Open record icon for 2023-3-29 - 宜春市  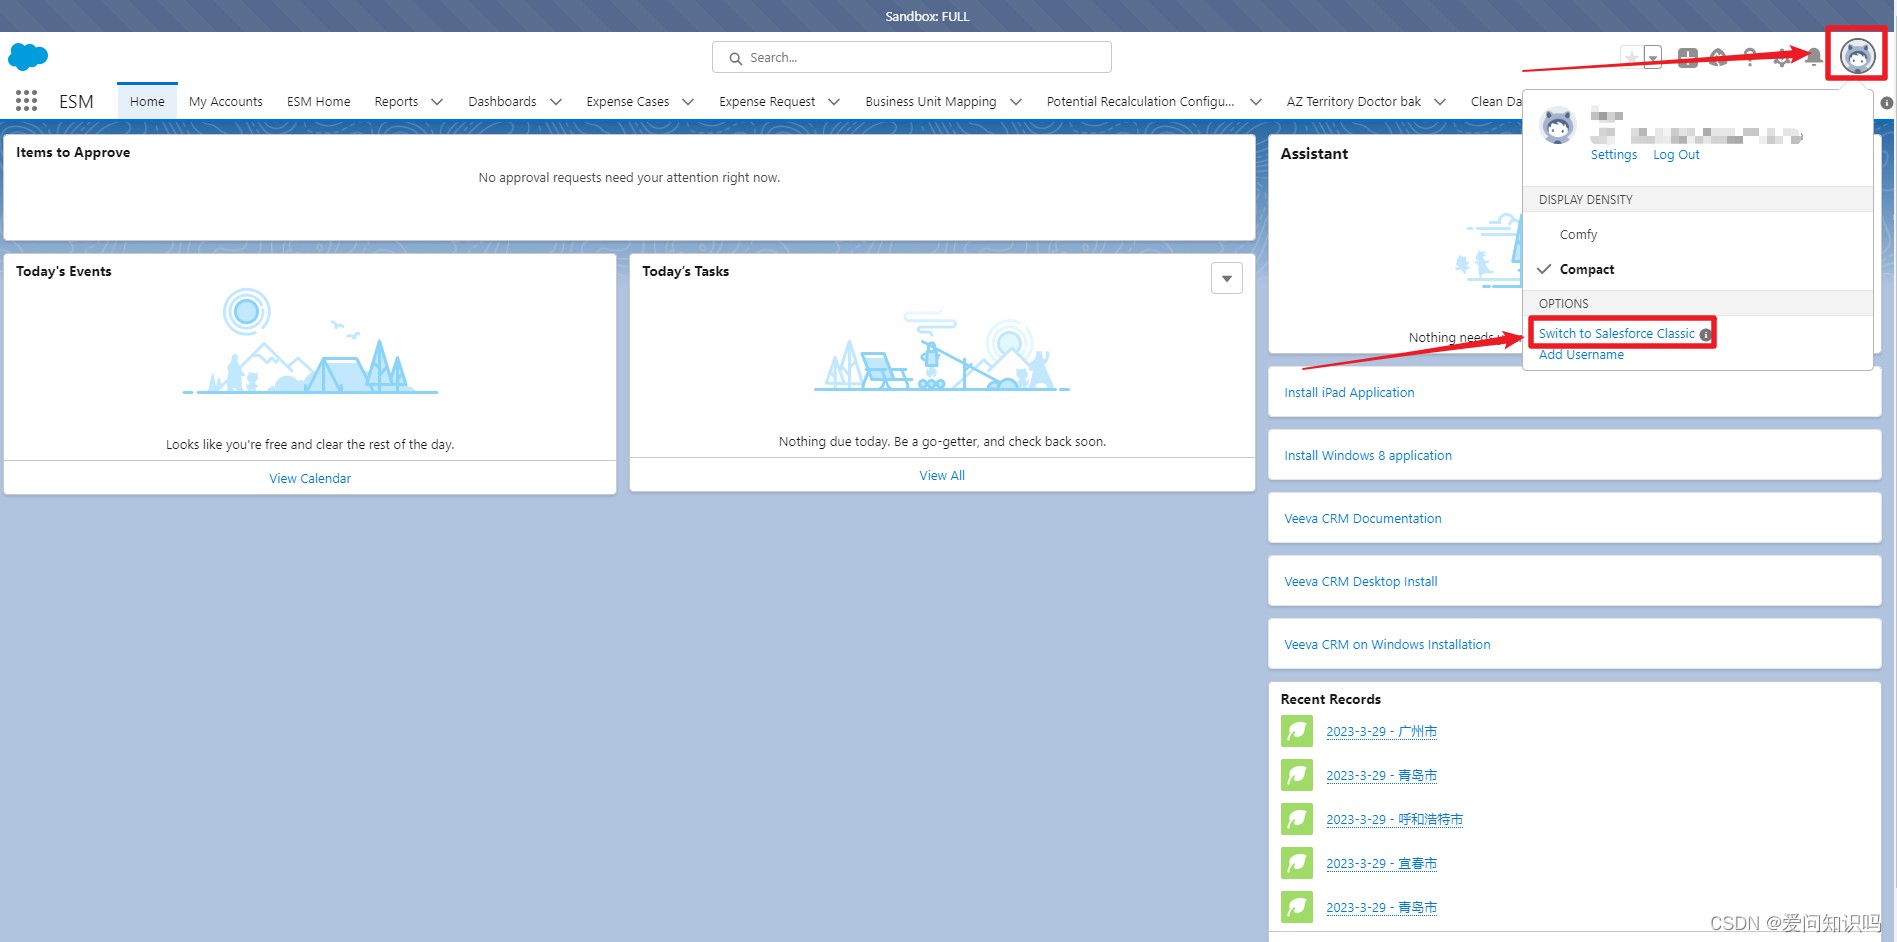tap(1297, 863)
